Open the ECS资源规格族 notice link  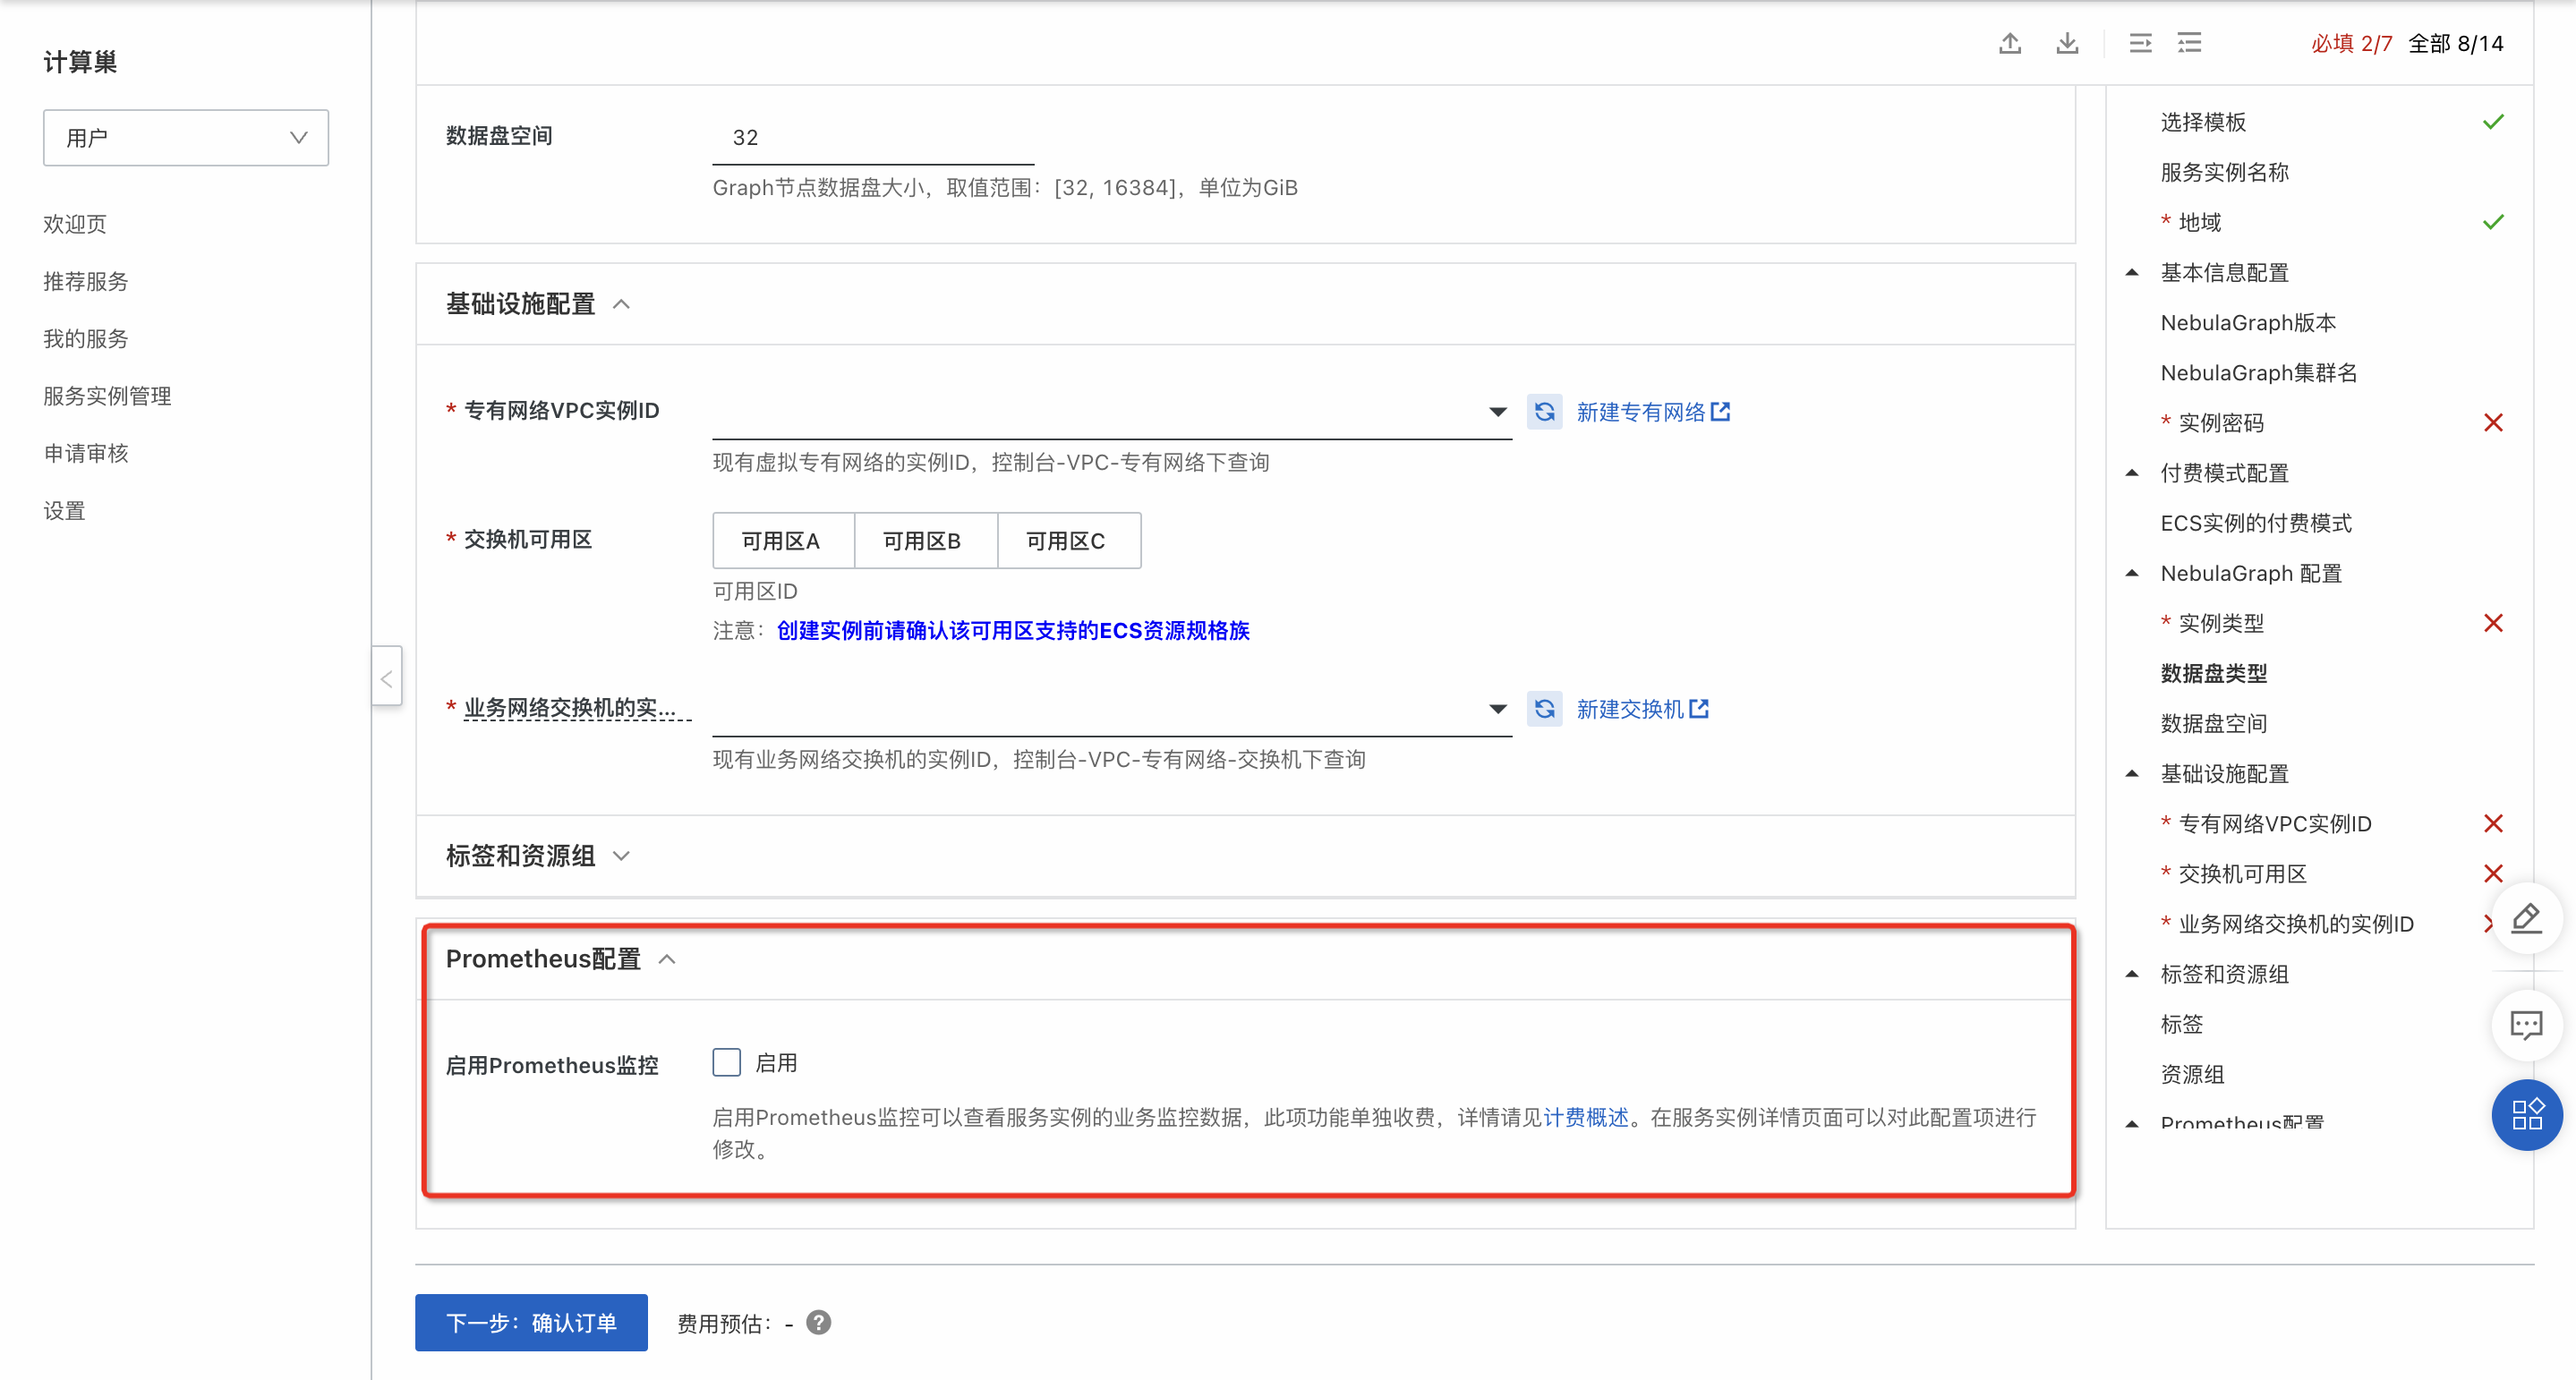(1013, 630)
